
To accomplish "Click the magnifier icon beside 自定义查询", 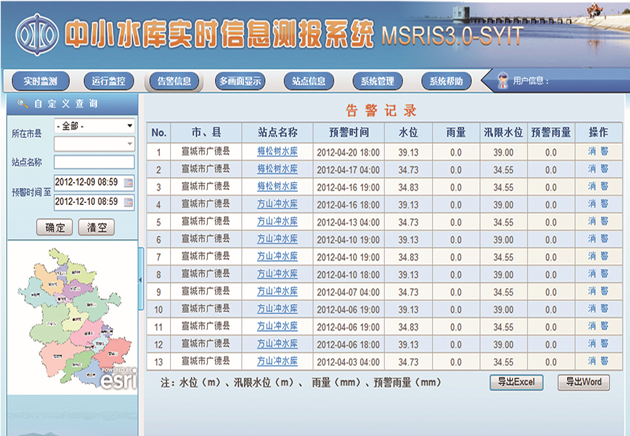I will [22, 104].
